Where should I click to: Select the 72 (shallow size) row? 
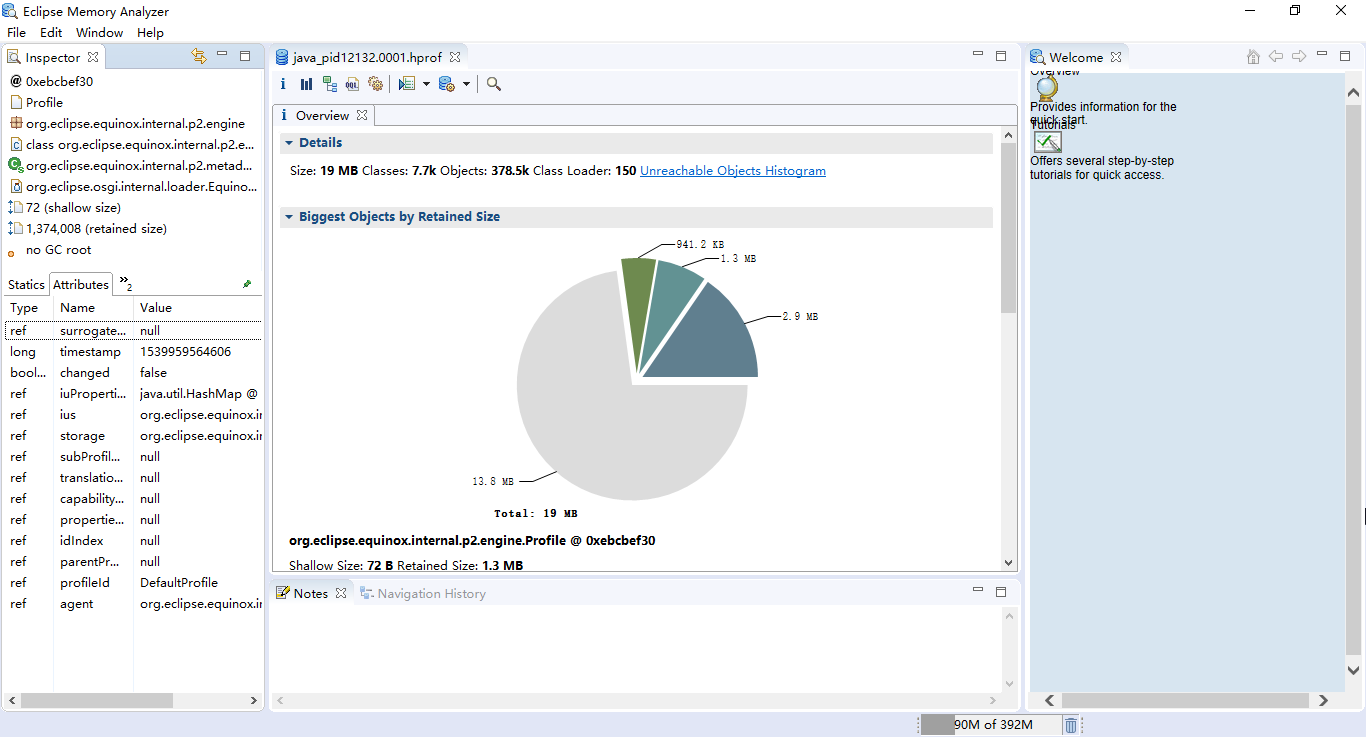pyautogui.click(x=133, y=208)
